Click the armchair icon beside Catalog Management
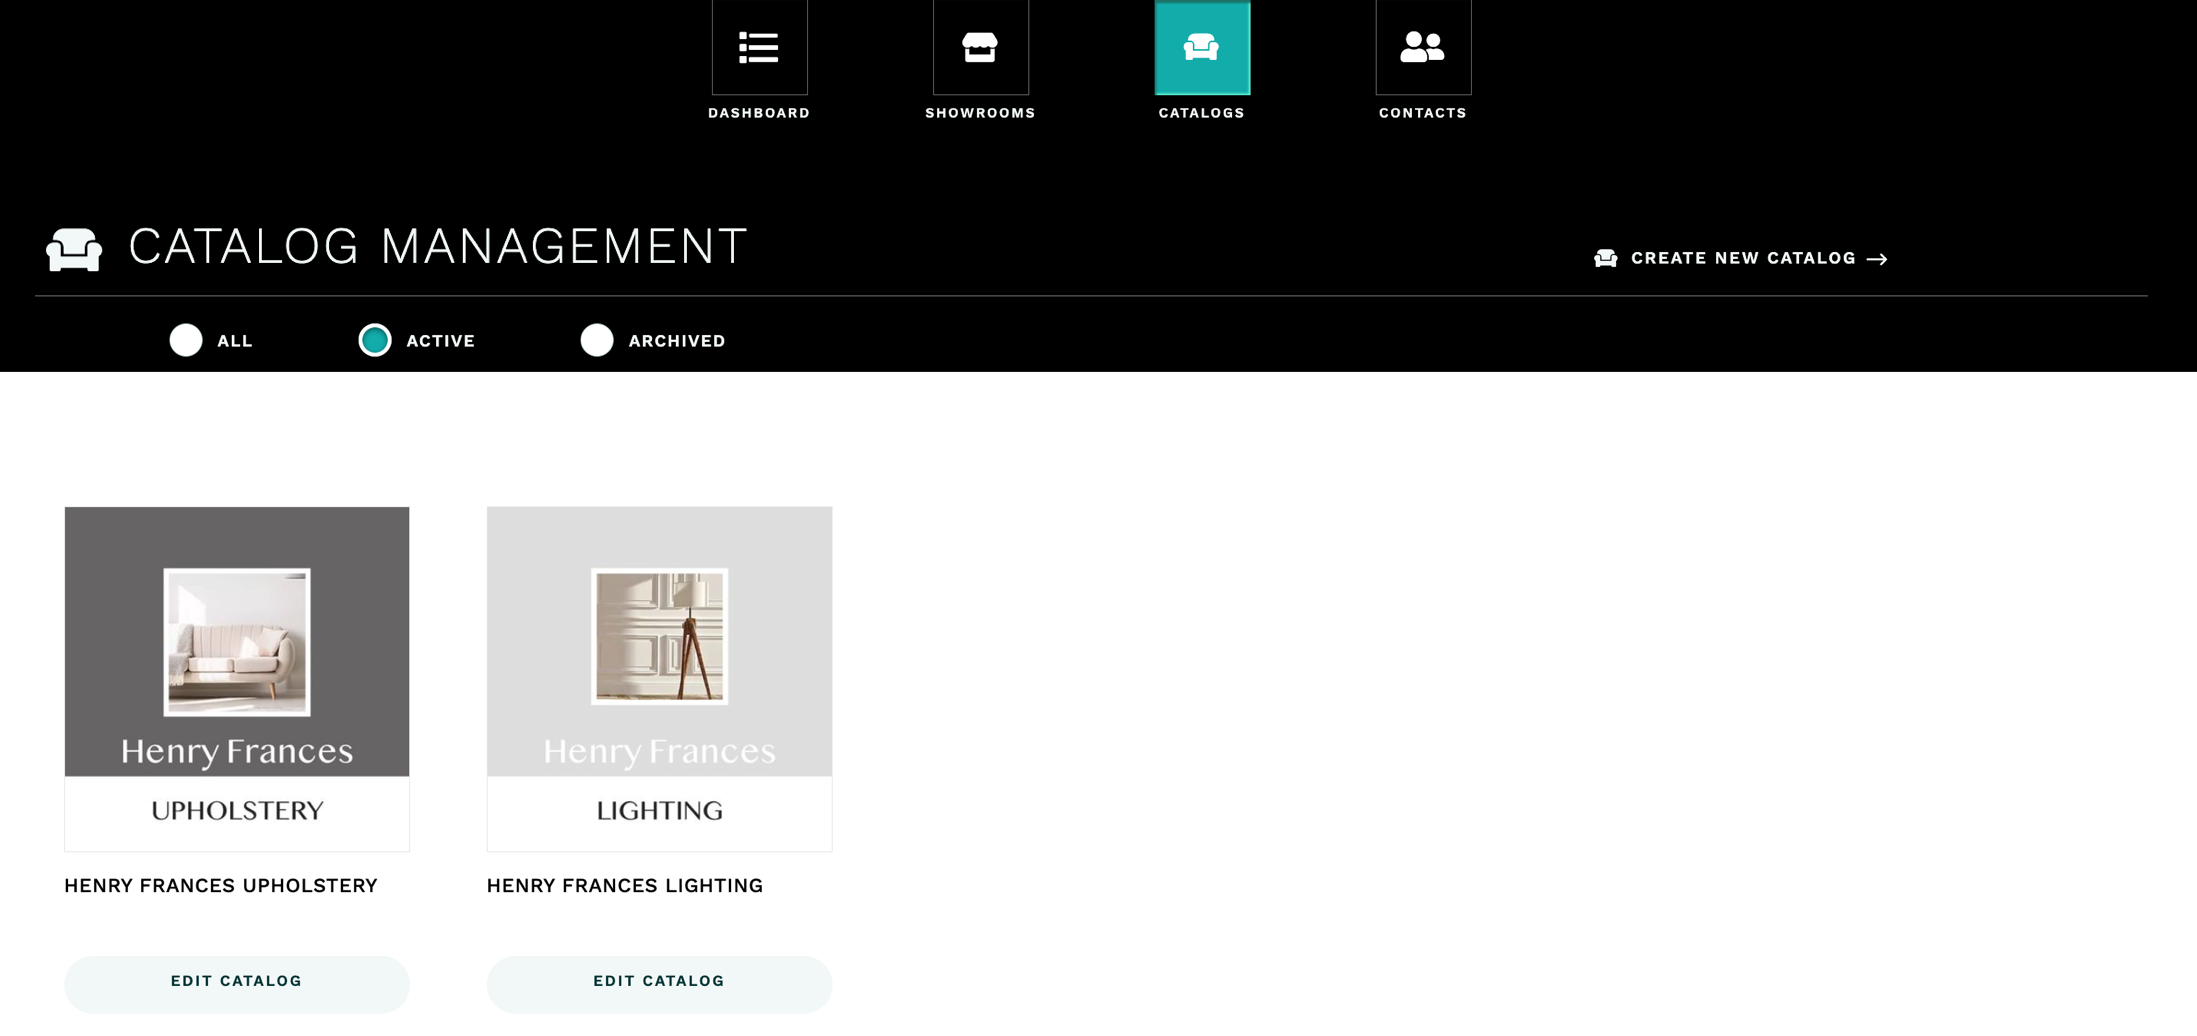 point(74,247)
